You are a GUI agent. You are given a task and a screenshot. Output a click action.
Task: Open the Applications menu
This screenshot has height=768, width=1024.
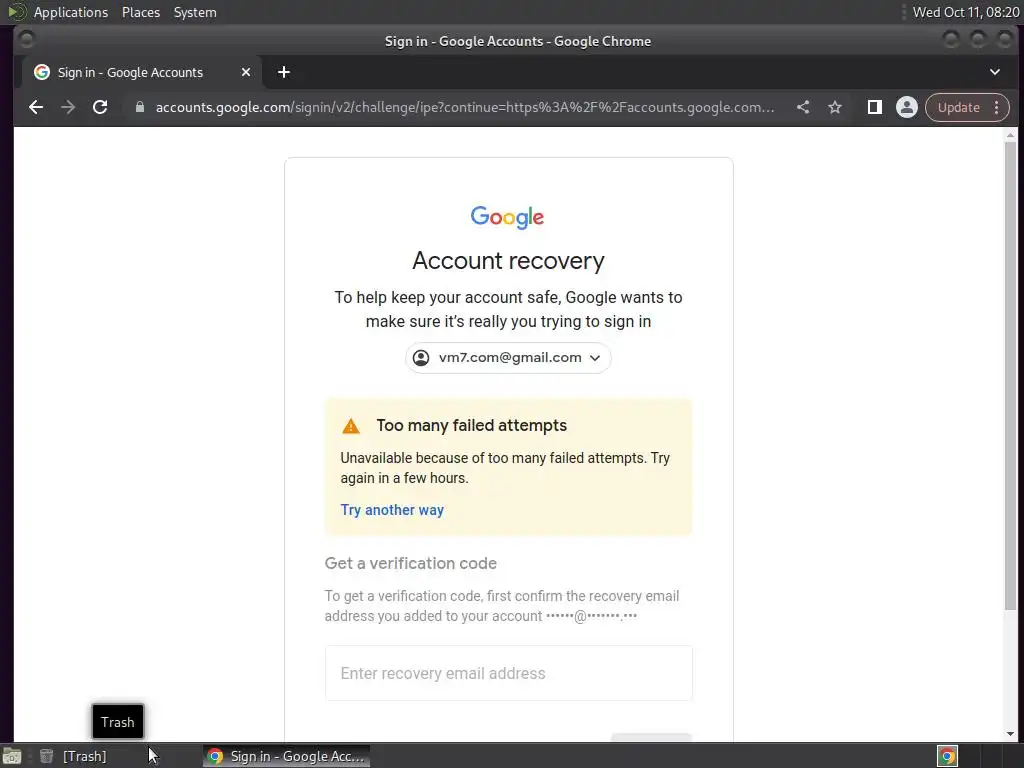tap(71, 12)
